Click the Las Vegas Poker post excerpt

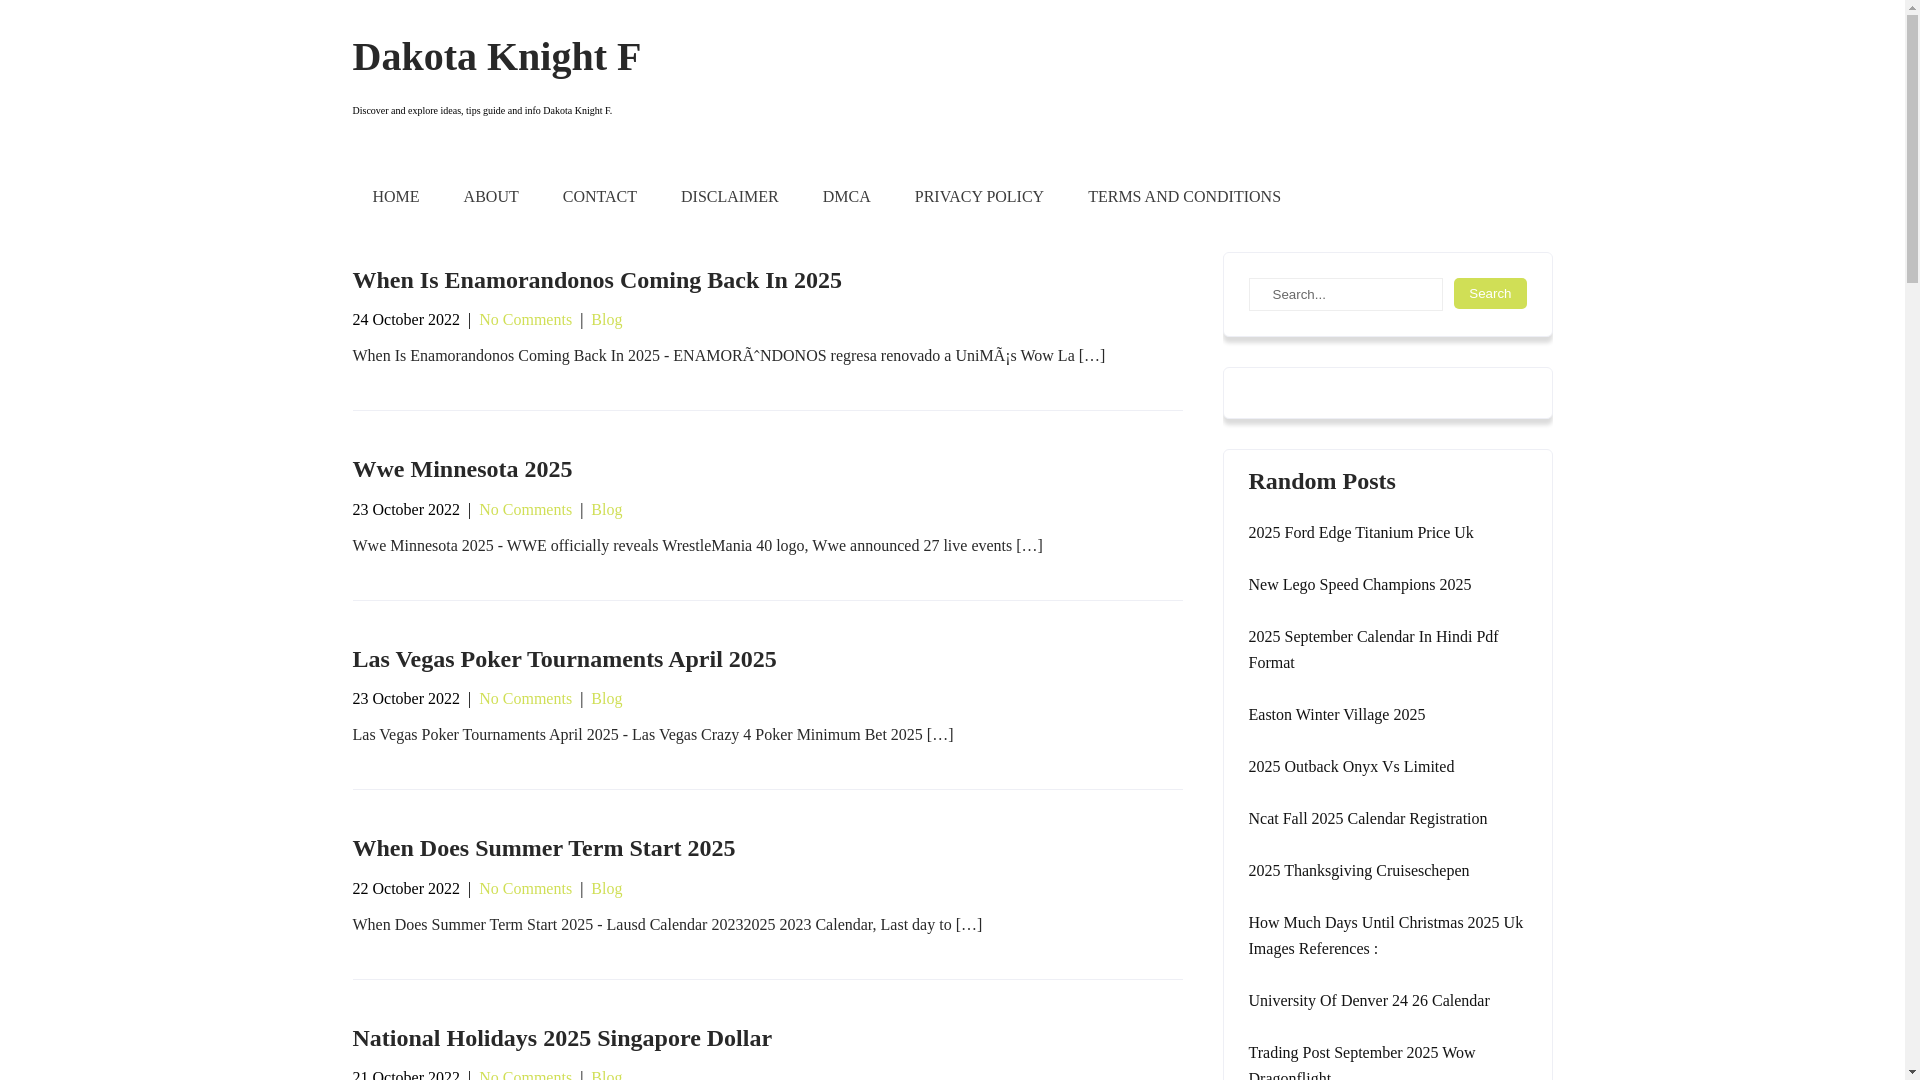pos(652,735)
